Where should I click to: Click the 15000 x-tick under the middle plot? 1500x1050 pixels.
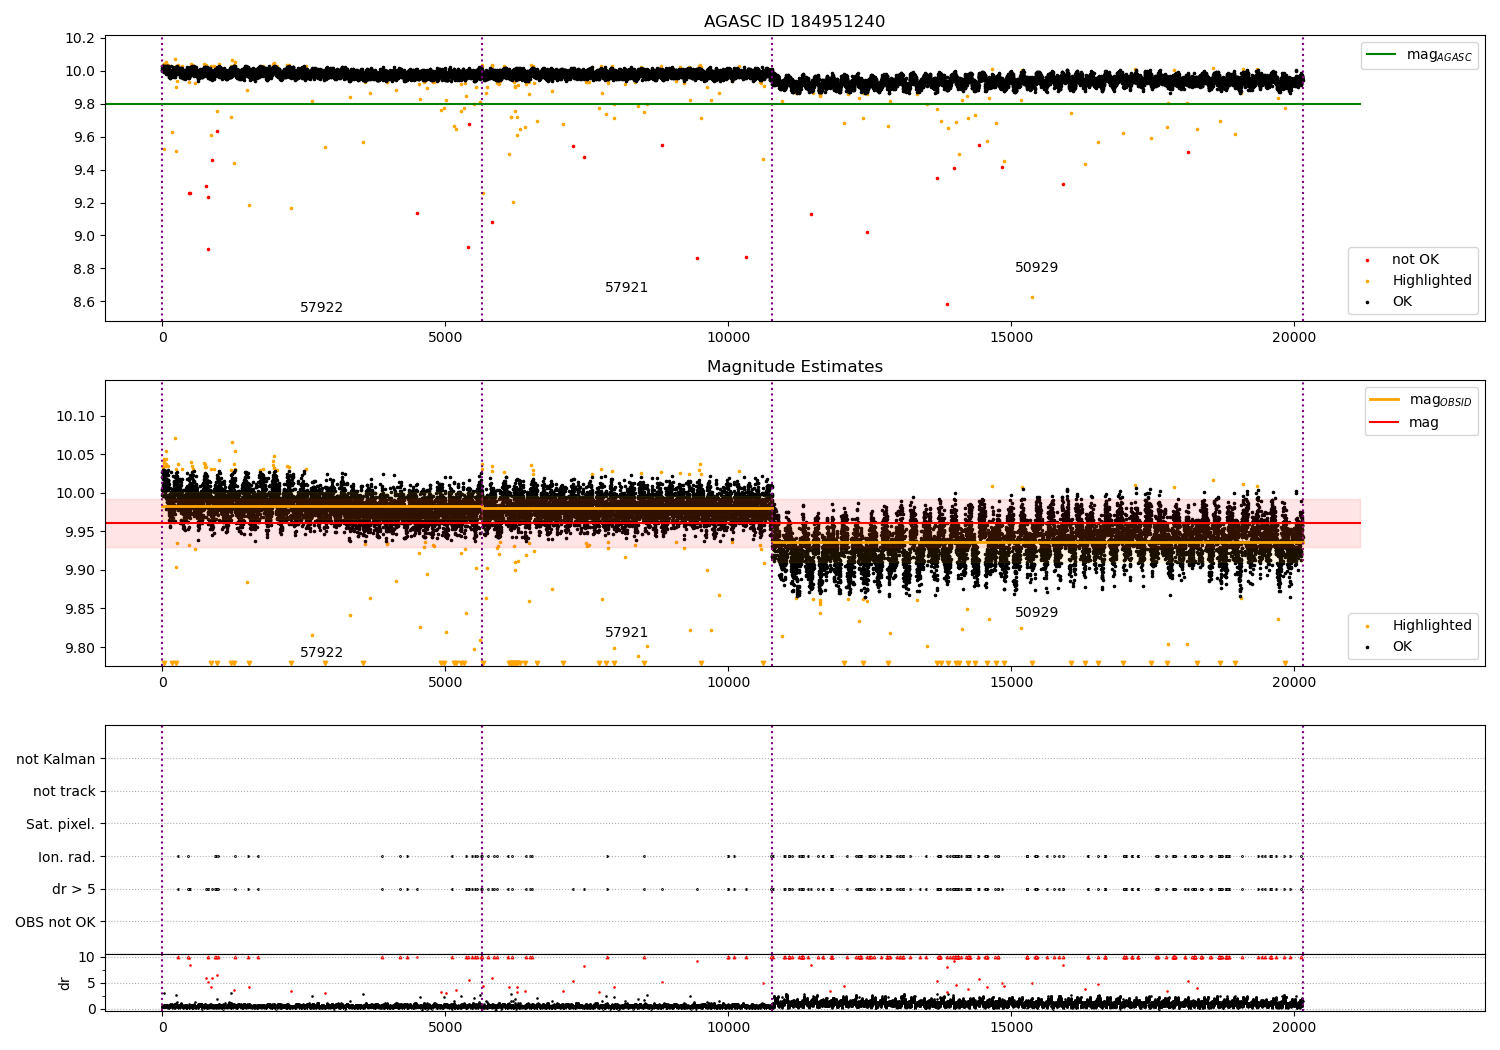coord(1011,682)
